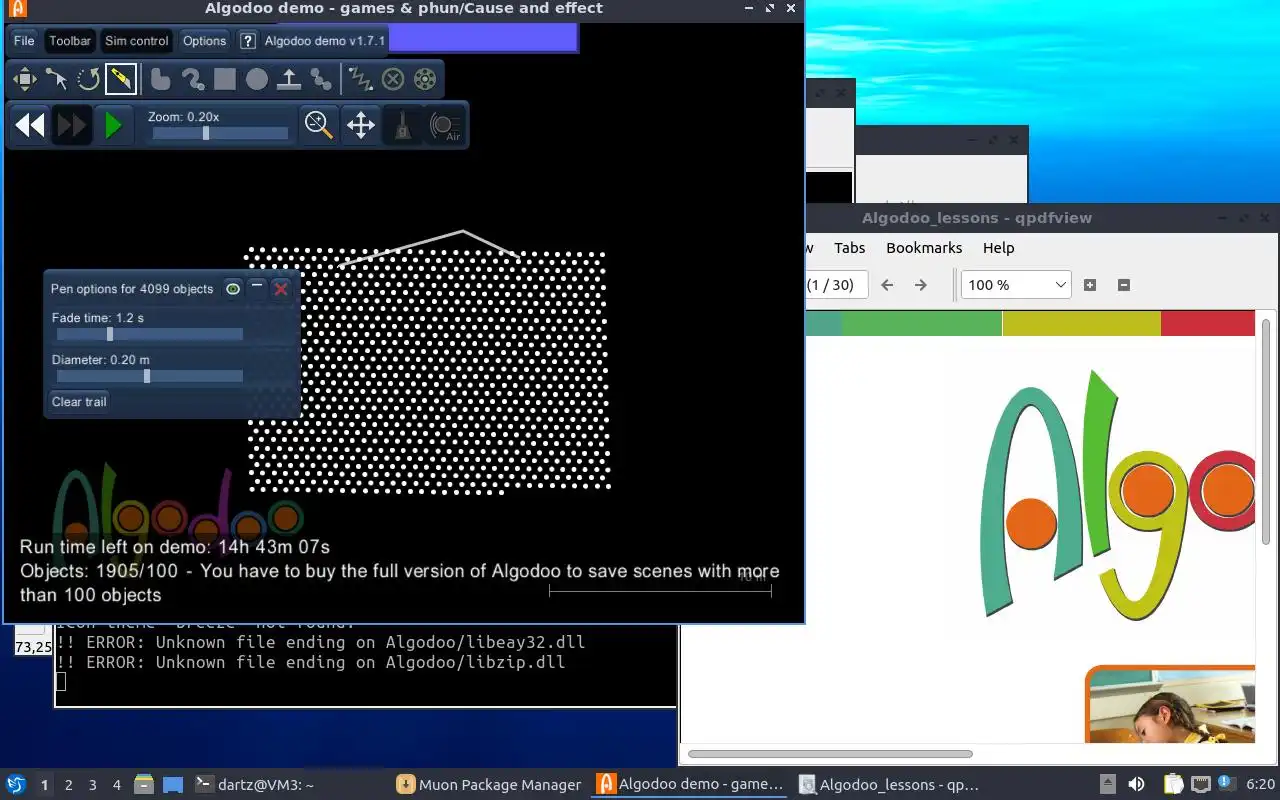Close the Pen options panel
The height and width of the screenshot is (800, 1280).
[x=281, y=289]
